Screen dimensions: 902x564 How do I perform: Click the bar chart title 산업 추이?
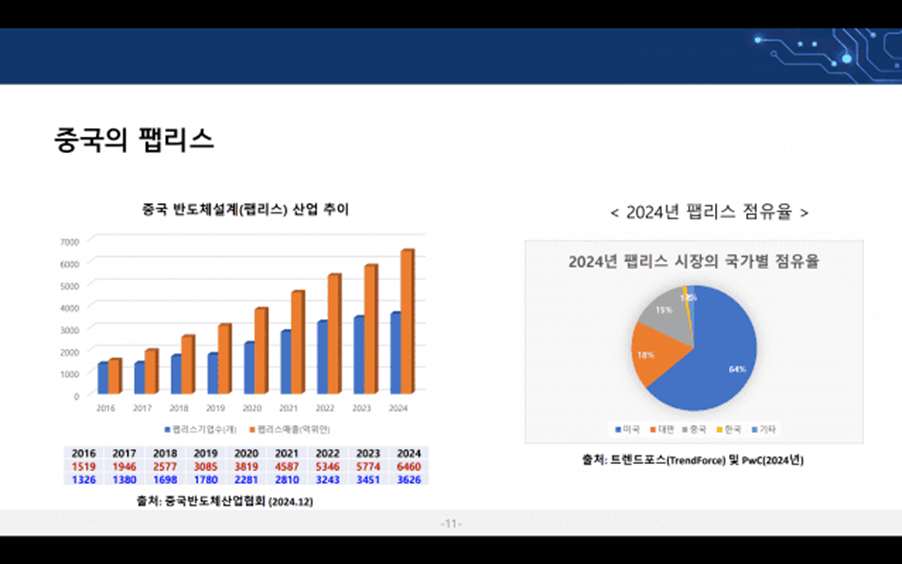245,210
